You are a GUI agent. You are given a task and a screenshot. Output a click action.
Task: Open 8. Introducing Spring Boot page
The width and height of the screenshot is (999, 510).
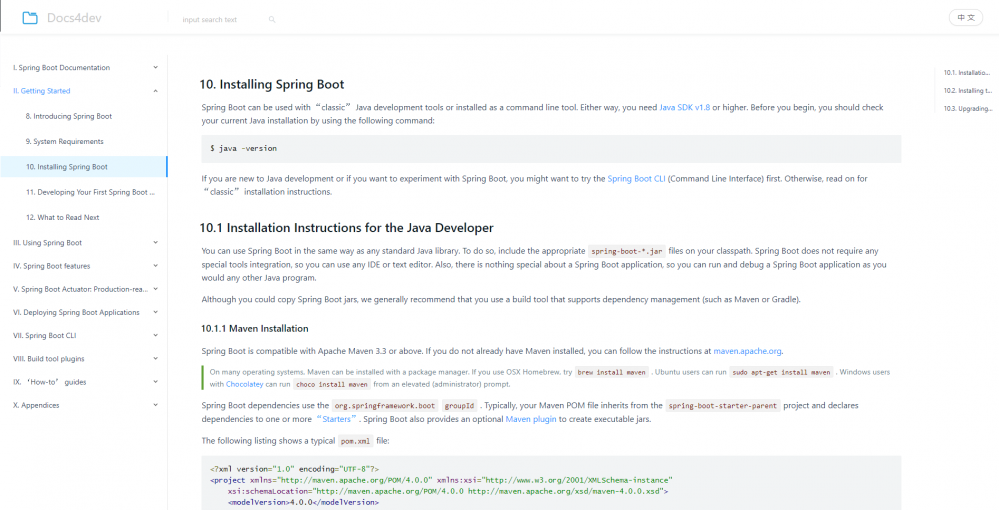(69, 116)
